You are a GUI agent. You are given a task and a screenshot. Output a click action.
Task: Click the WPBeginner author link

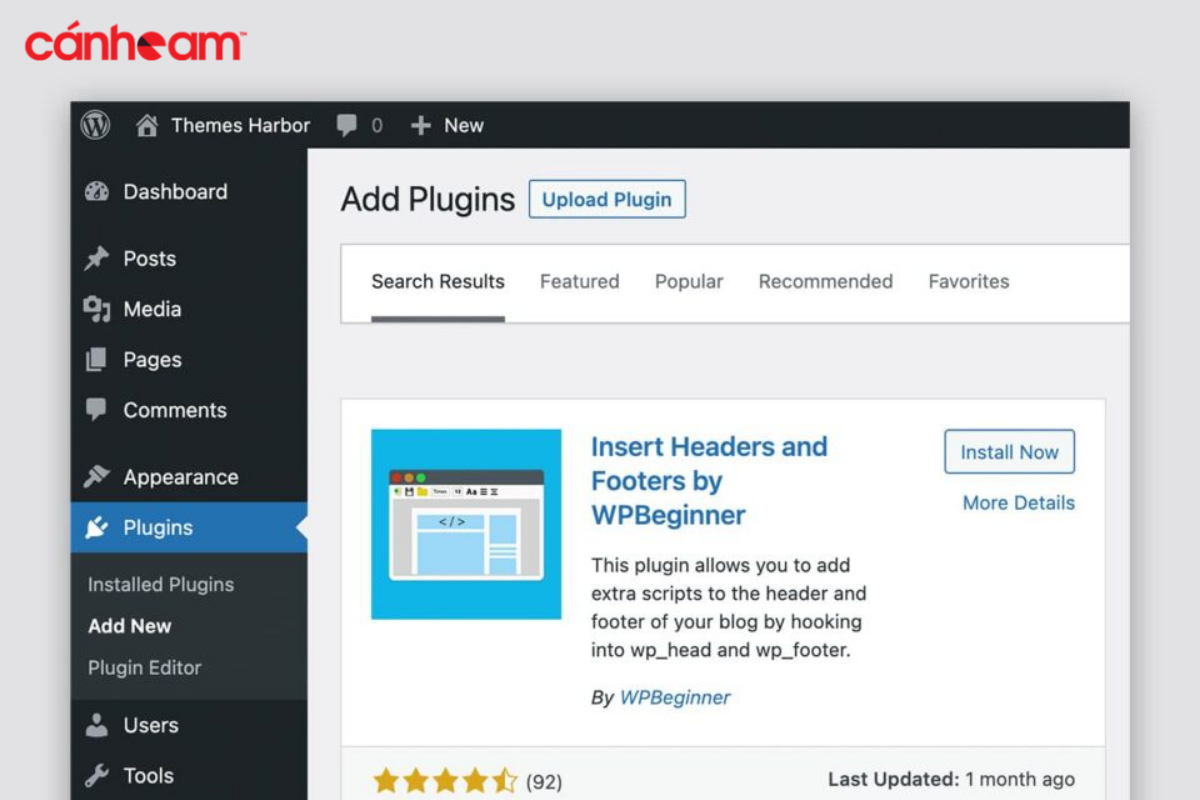coord(675,698)
